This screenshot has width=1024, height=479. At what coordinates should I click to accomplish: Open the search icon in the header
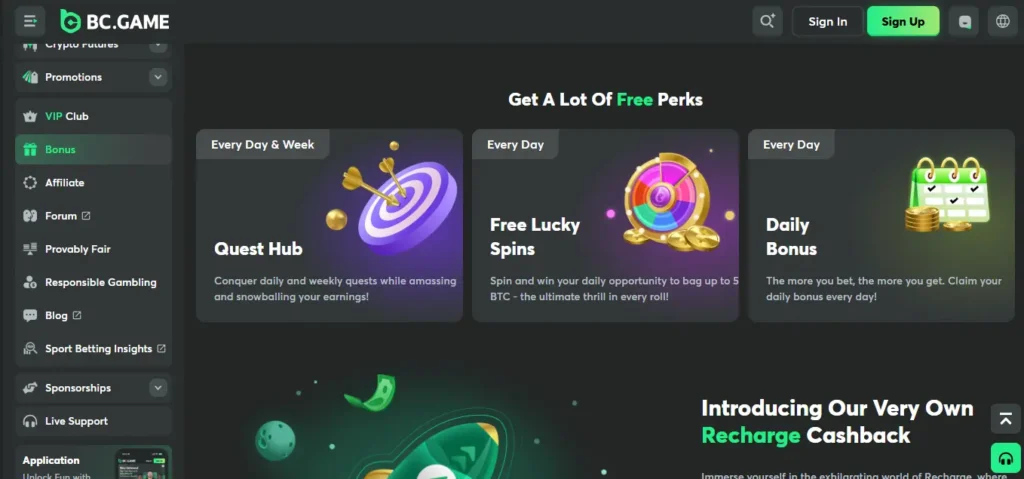pos(767,22)
